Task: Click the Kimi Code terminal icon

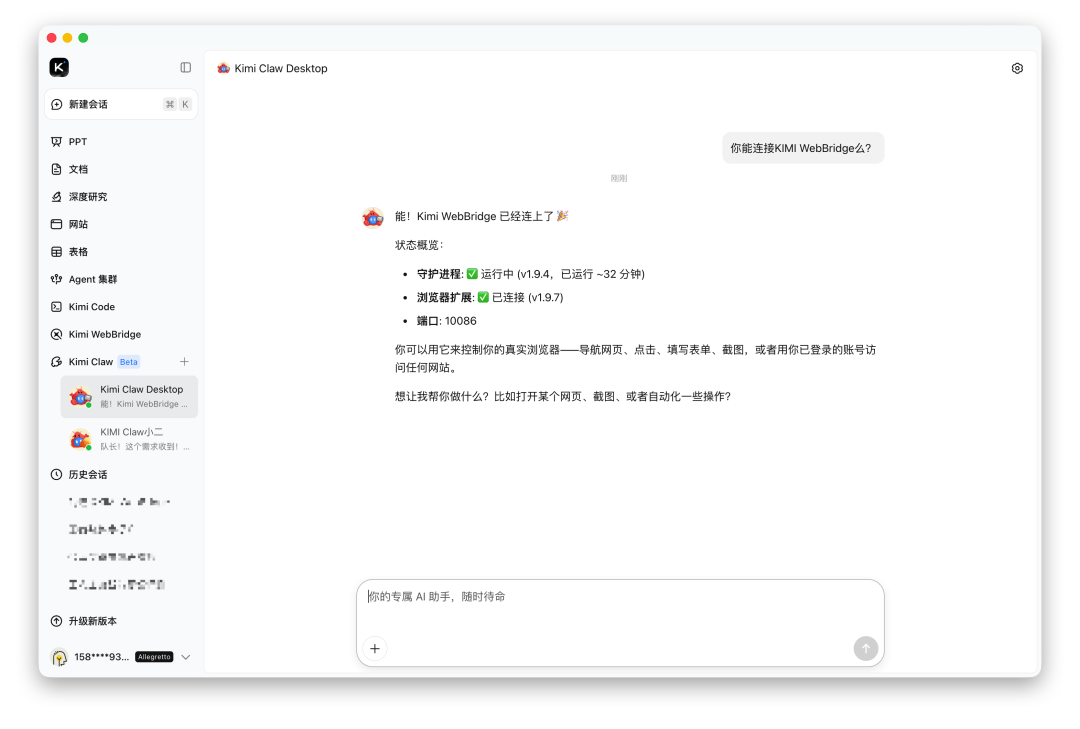Action: pos(56,307)
